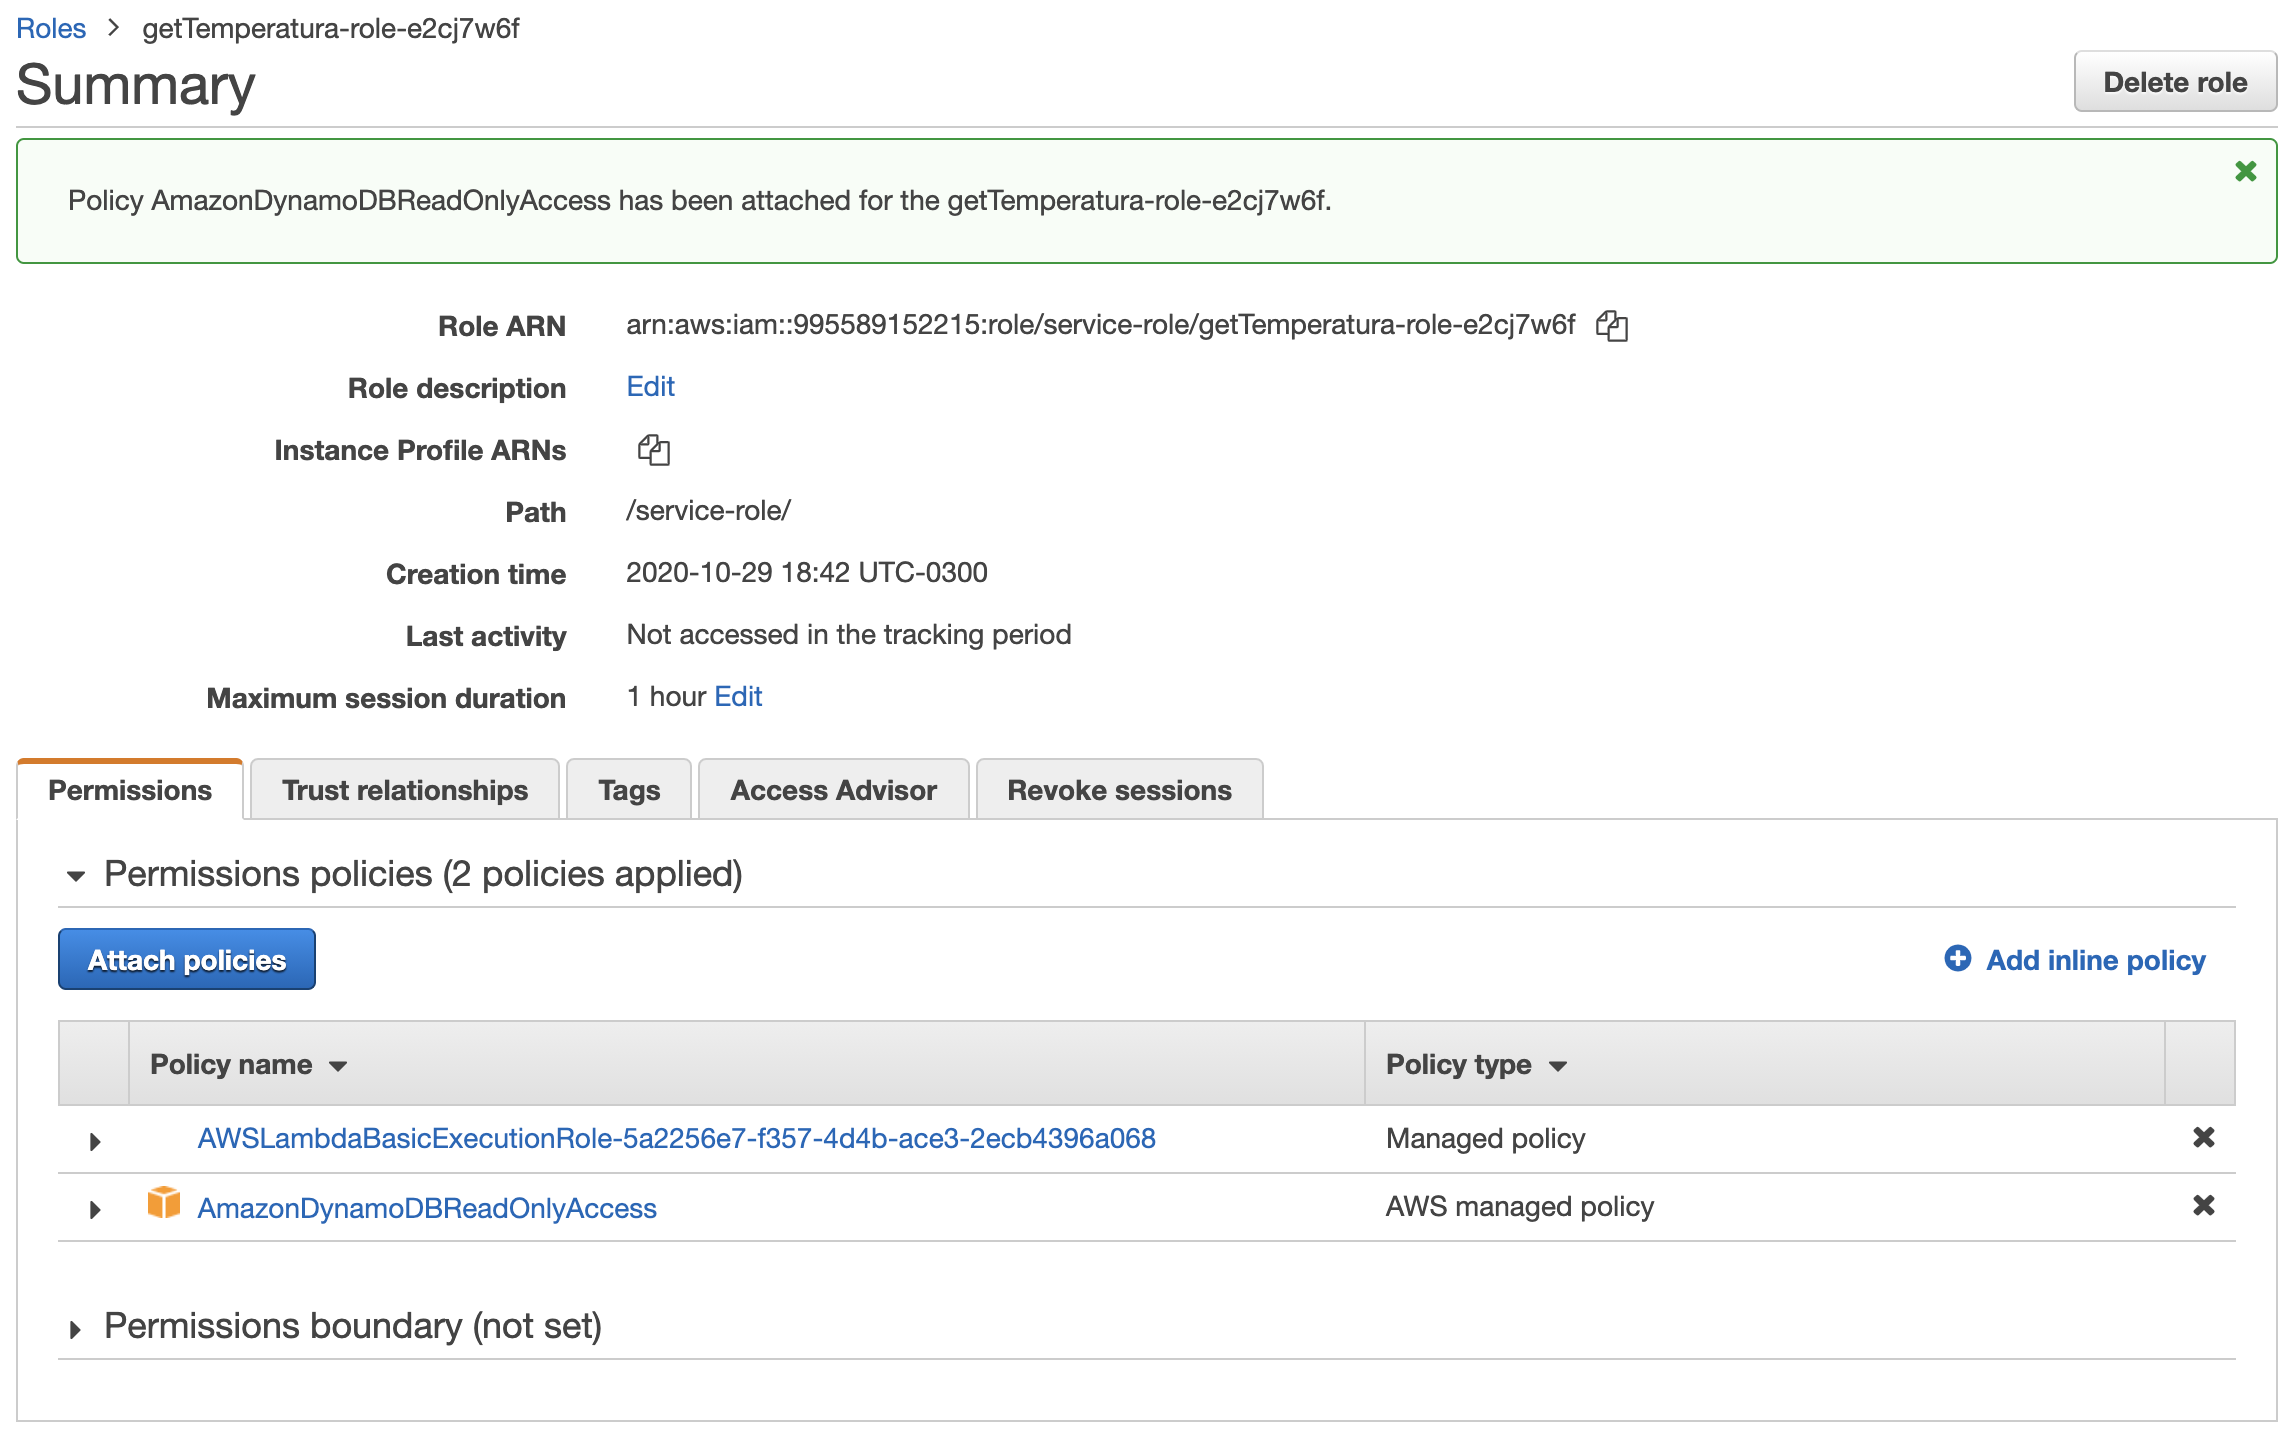Copy the Role ARN to clipboard

(x=1611, y=326)
